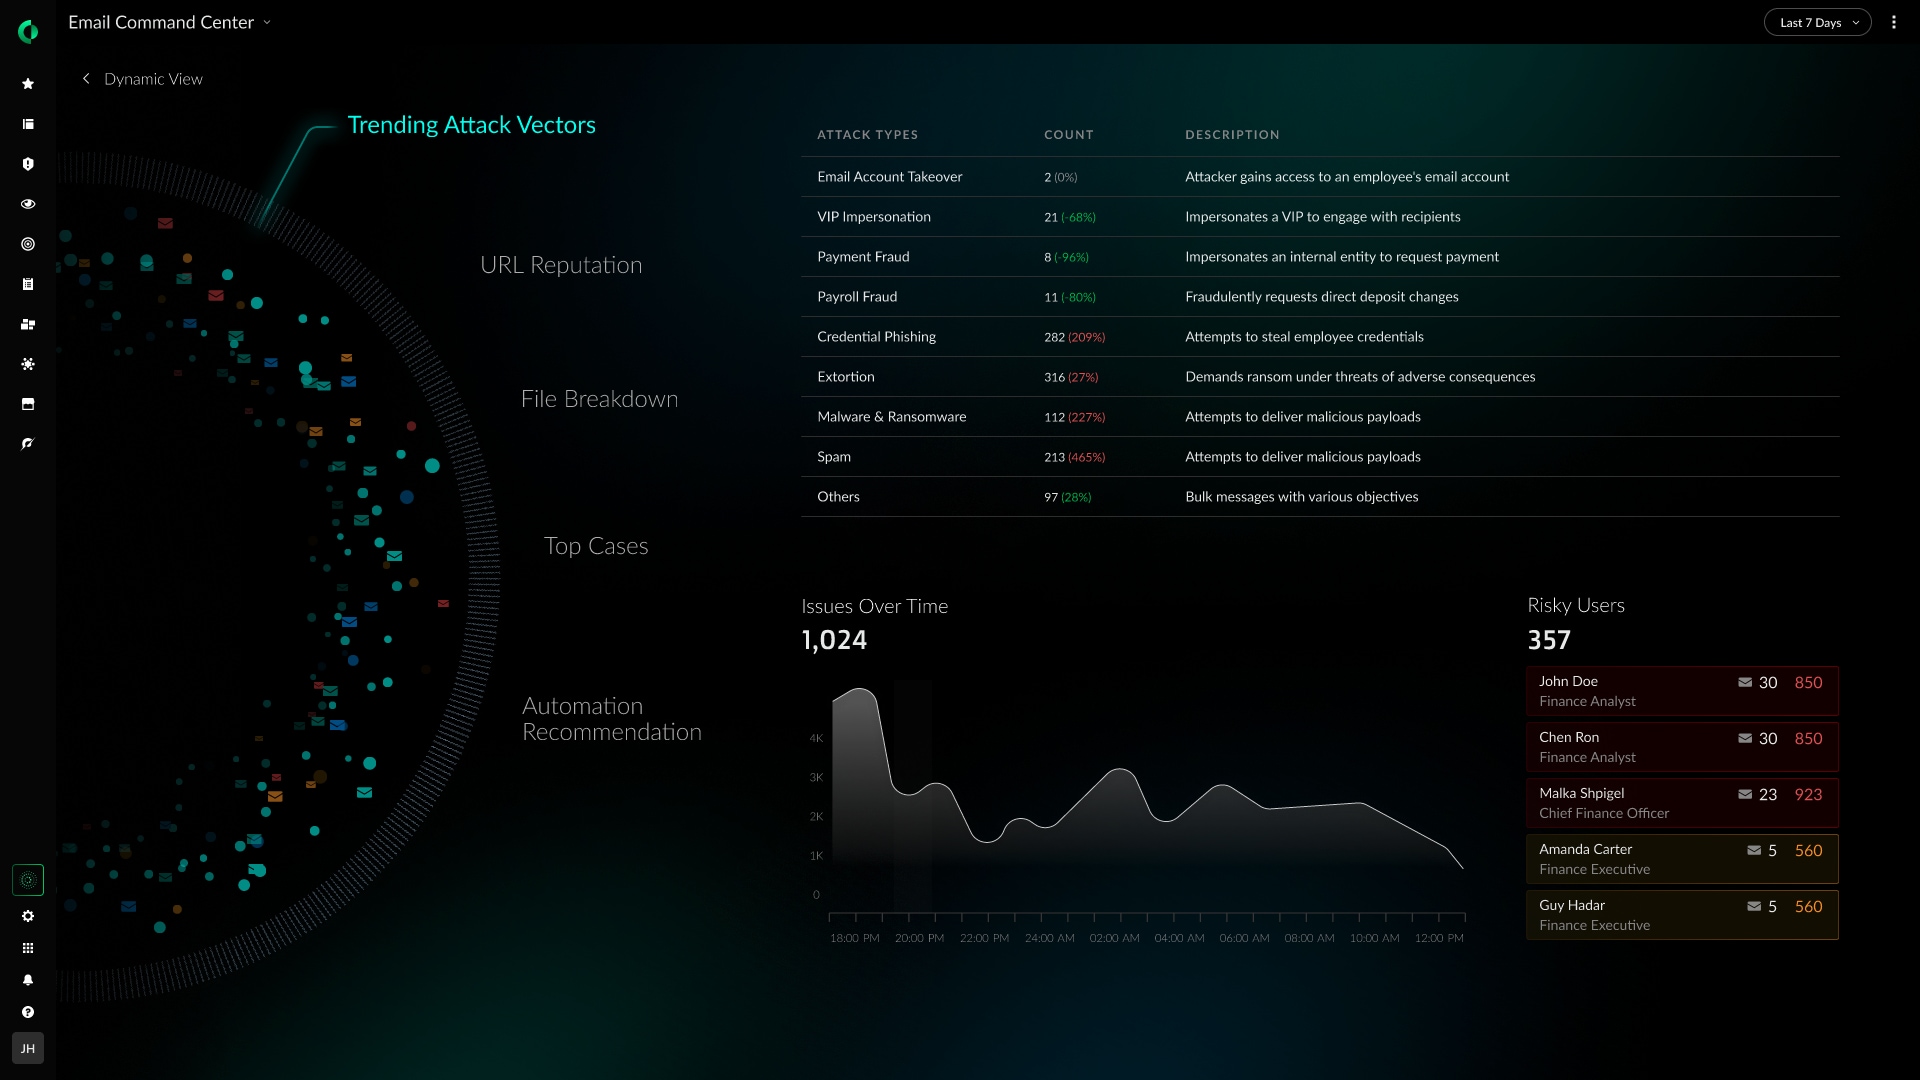Select the Credential Phishing row

1320,337
